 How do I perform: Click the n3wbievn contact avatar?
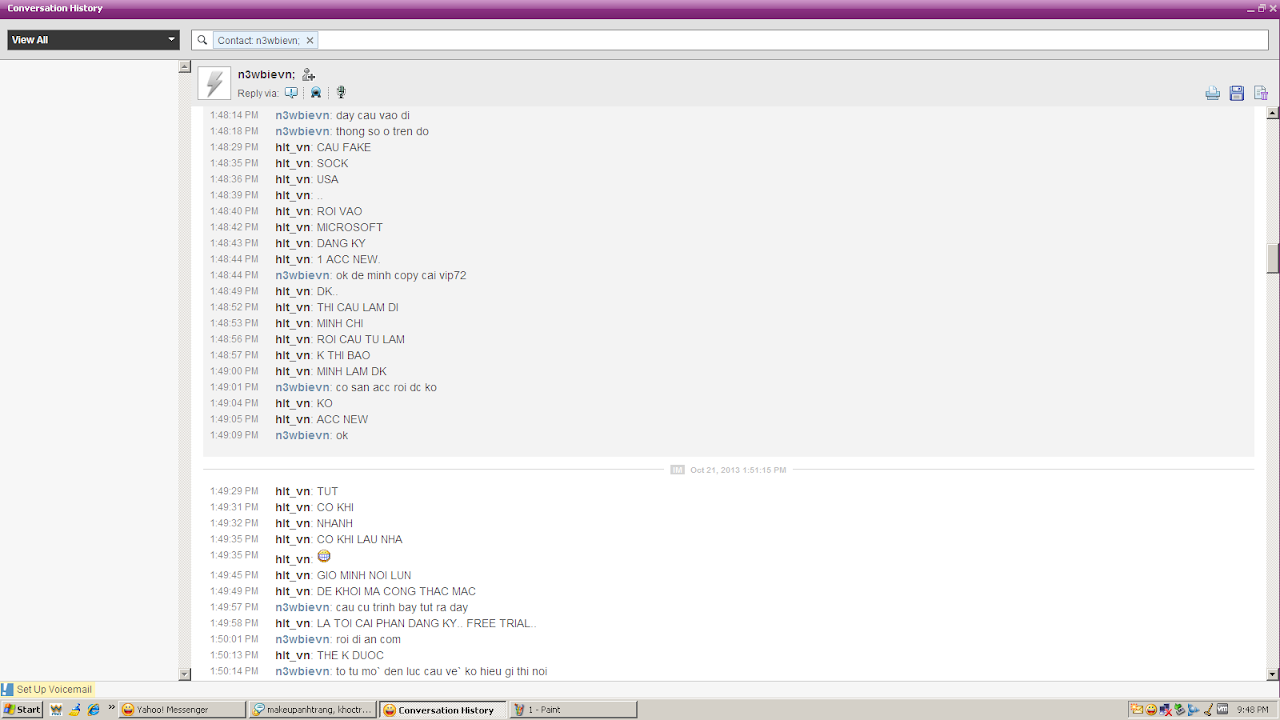click(214, 83)
